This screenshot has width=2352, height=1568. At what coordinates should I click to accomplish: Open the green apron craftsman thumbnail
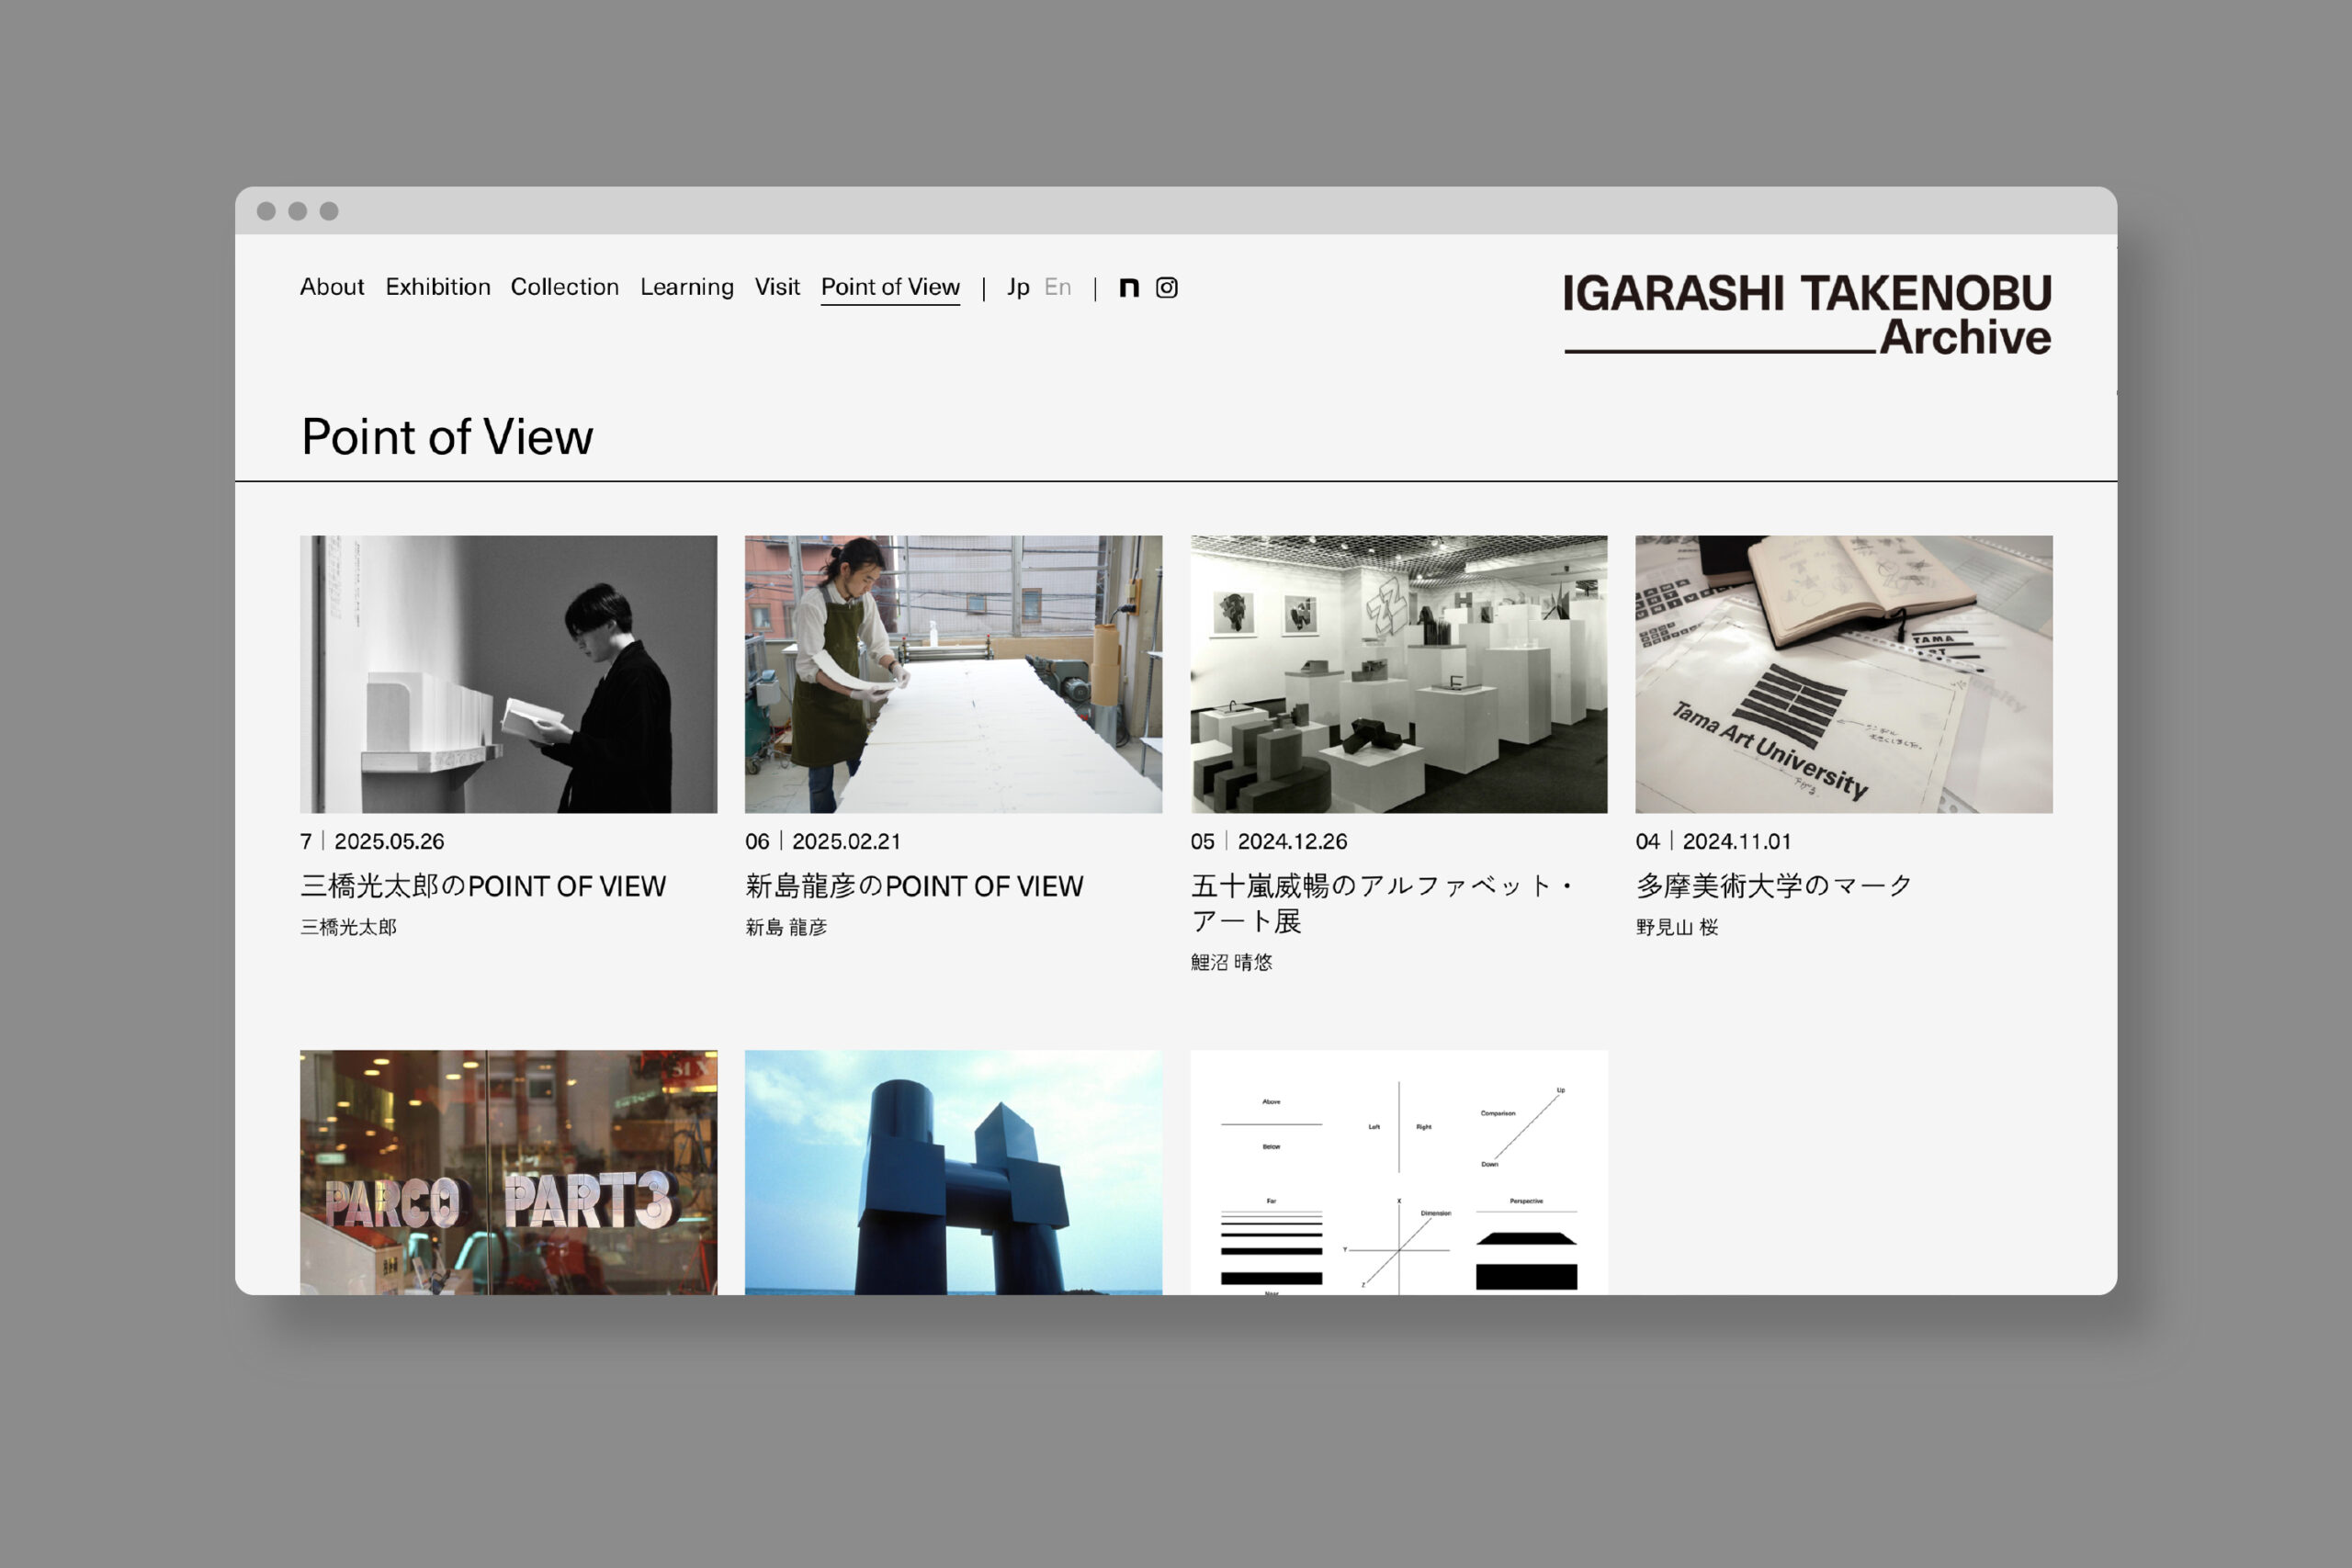point(953,674)
